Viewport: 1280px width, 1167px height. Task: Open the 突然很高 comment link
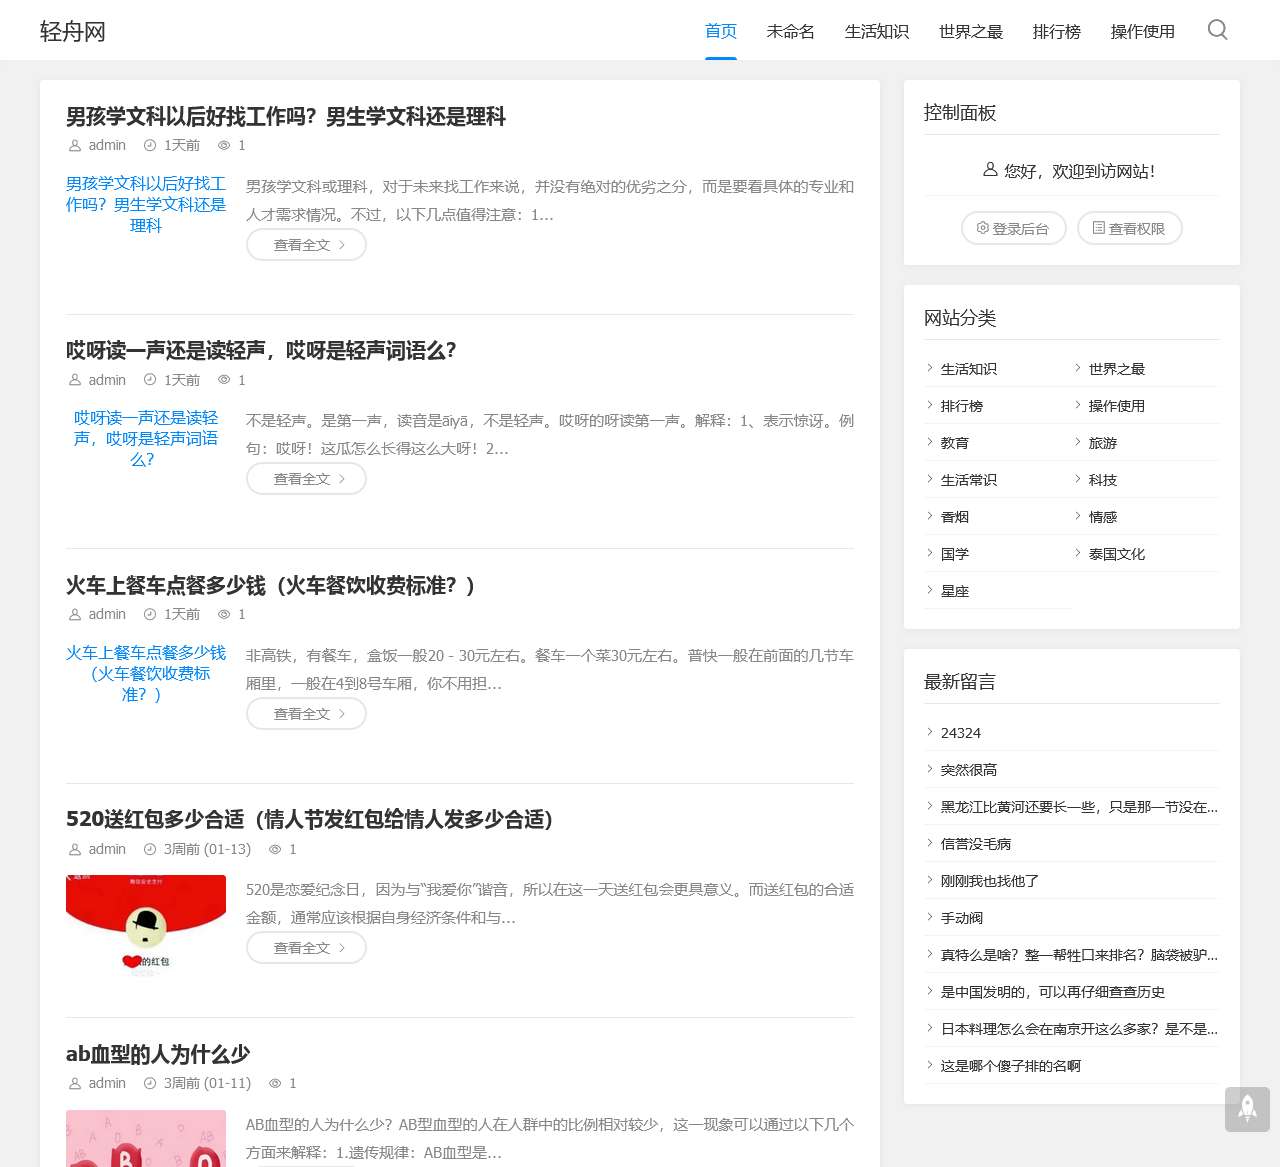coord(966,769)
